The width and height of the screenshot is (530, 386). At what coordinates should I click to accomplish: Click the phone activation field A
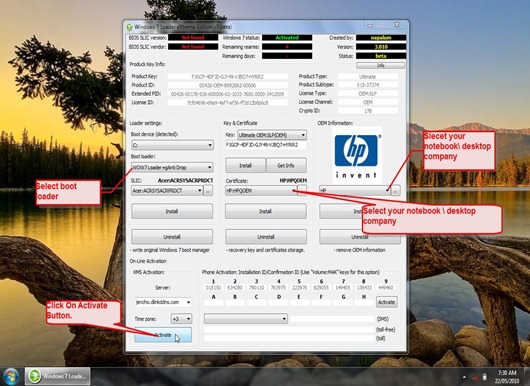coord(213,303)
